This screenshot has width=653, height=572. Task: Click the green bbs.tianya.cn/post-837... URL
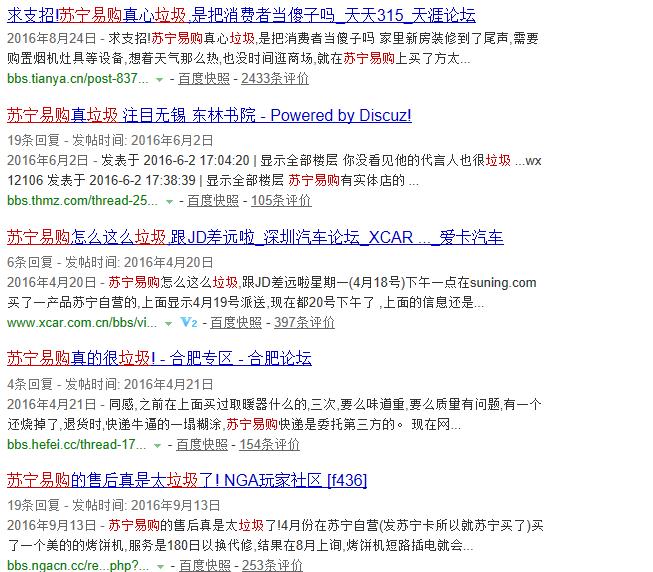78,78
